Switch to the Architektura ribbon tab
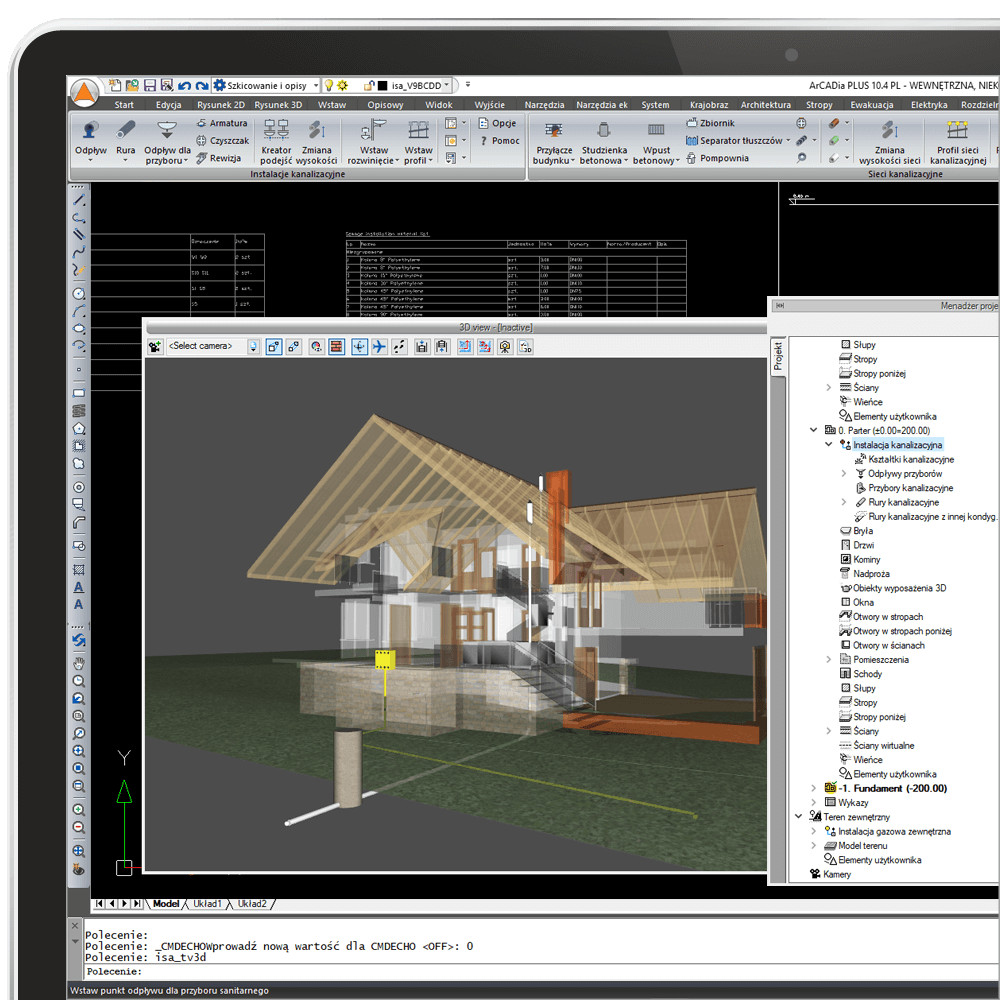This screenshot has height=1000, width=1000. 765,105
